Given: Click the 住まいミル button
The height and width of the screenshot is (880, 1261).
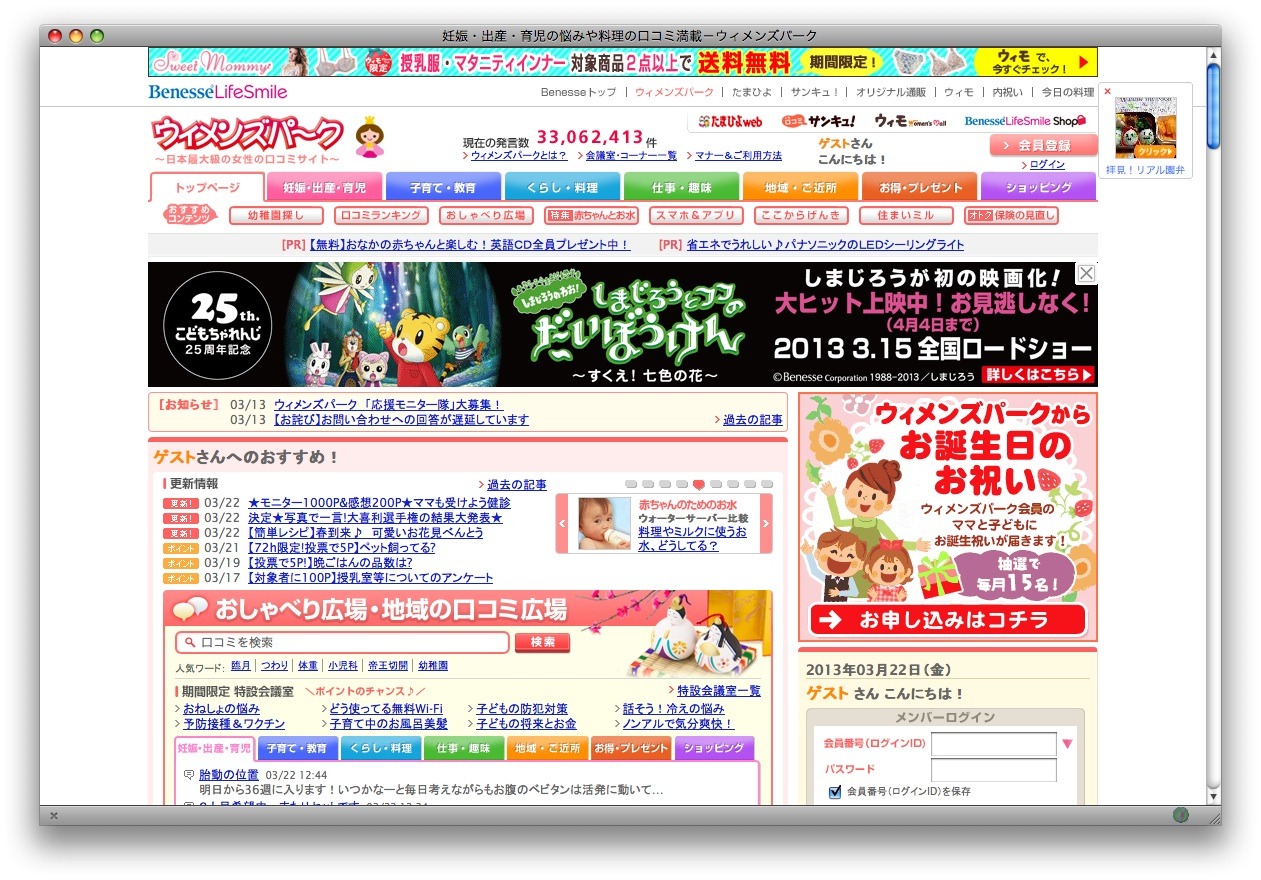Looking at the screenshot, I should [x=906, y=215].
